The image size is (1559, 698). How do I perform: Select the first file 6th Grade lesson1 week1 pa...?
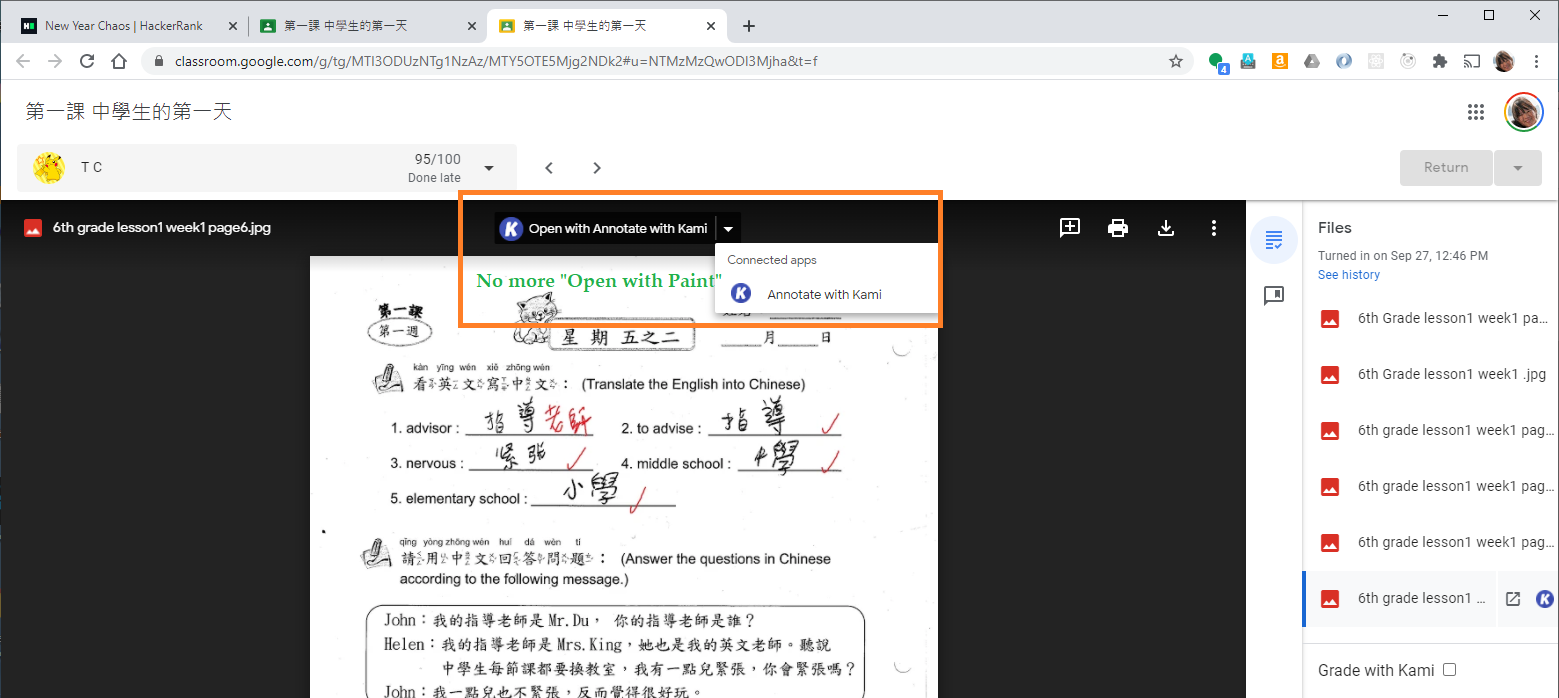tap(1430, 319)
